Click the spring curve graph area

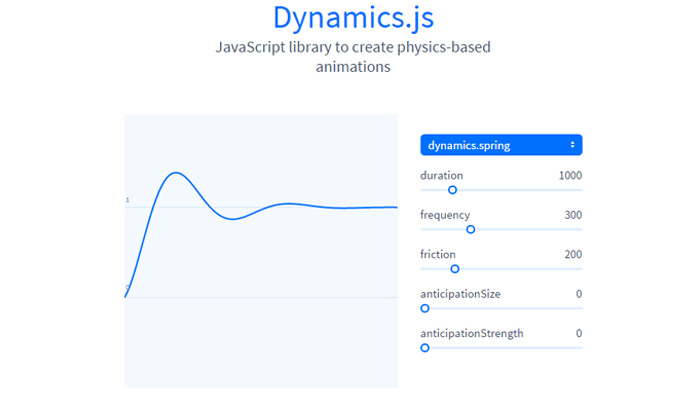point(261,251)
